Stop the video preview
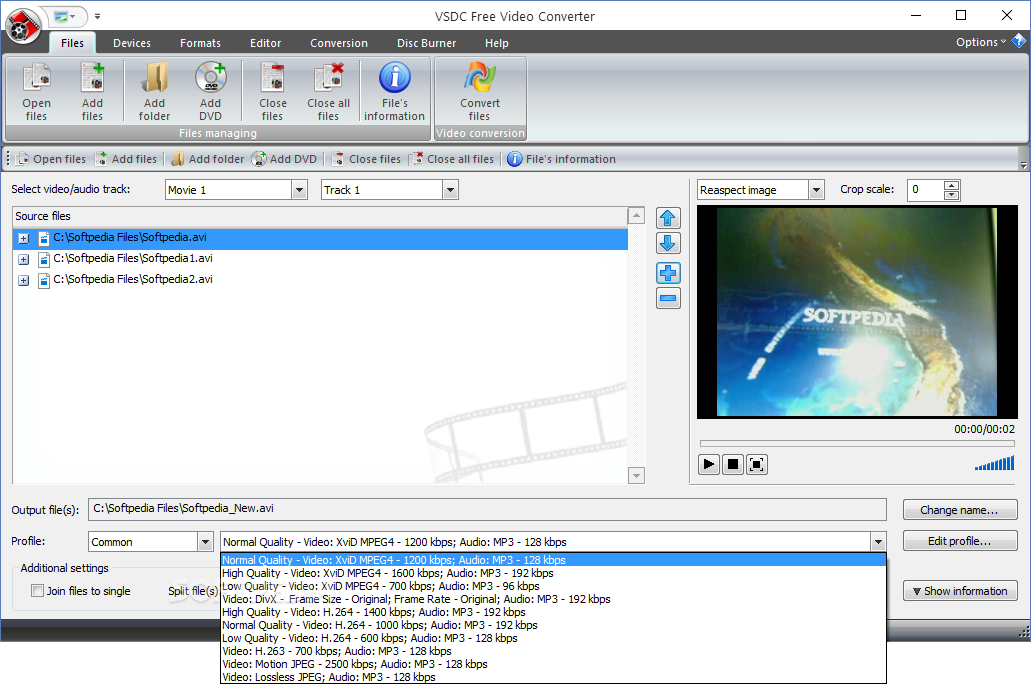 [x=732, y=464]
